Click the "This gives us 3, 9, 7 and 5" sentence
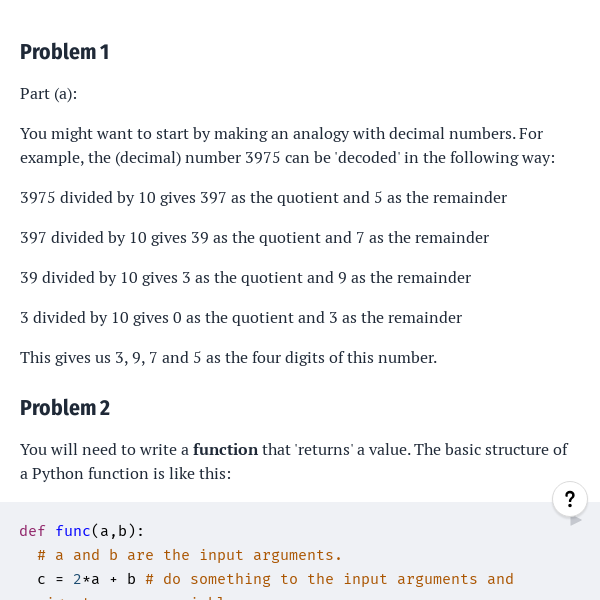The height and width of the screenshot is (600, 600). (x=228, y=357)
